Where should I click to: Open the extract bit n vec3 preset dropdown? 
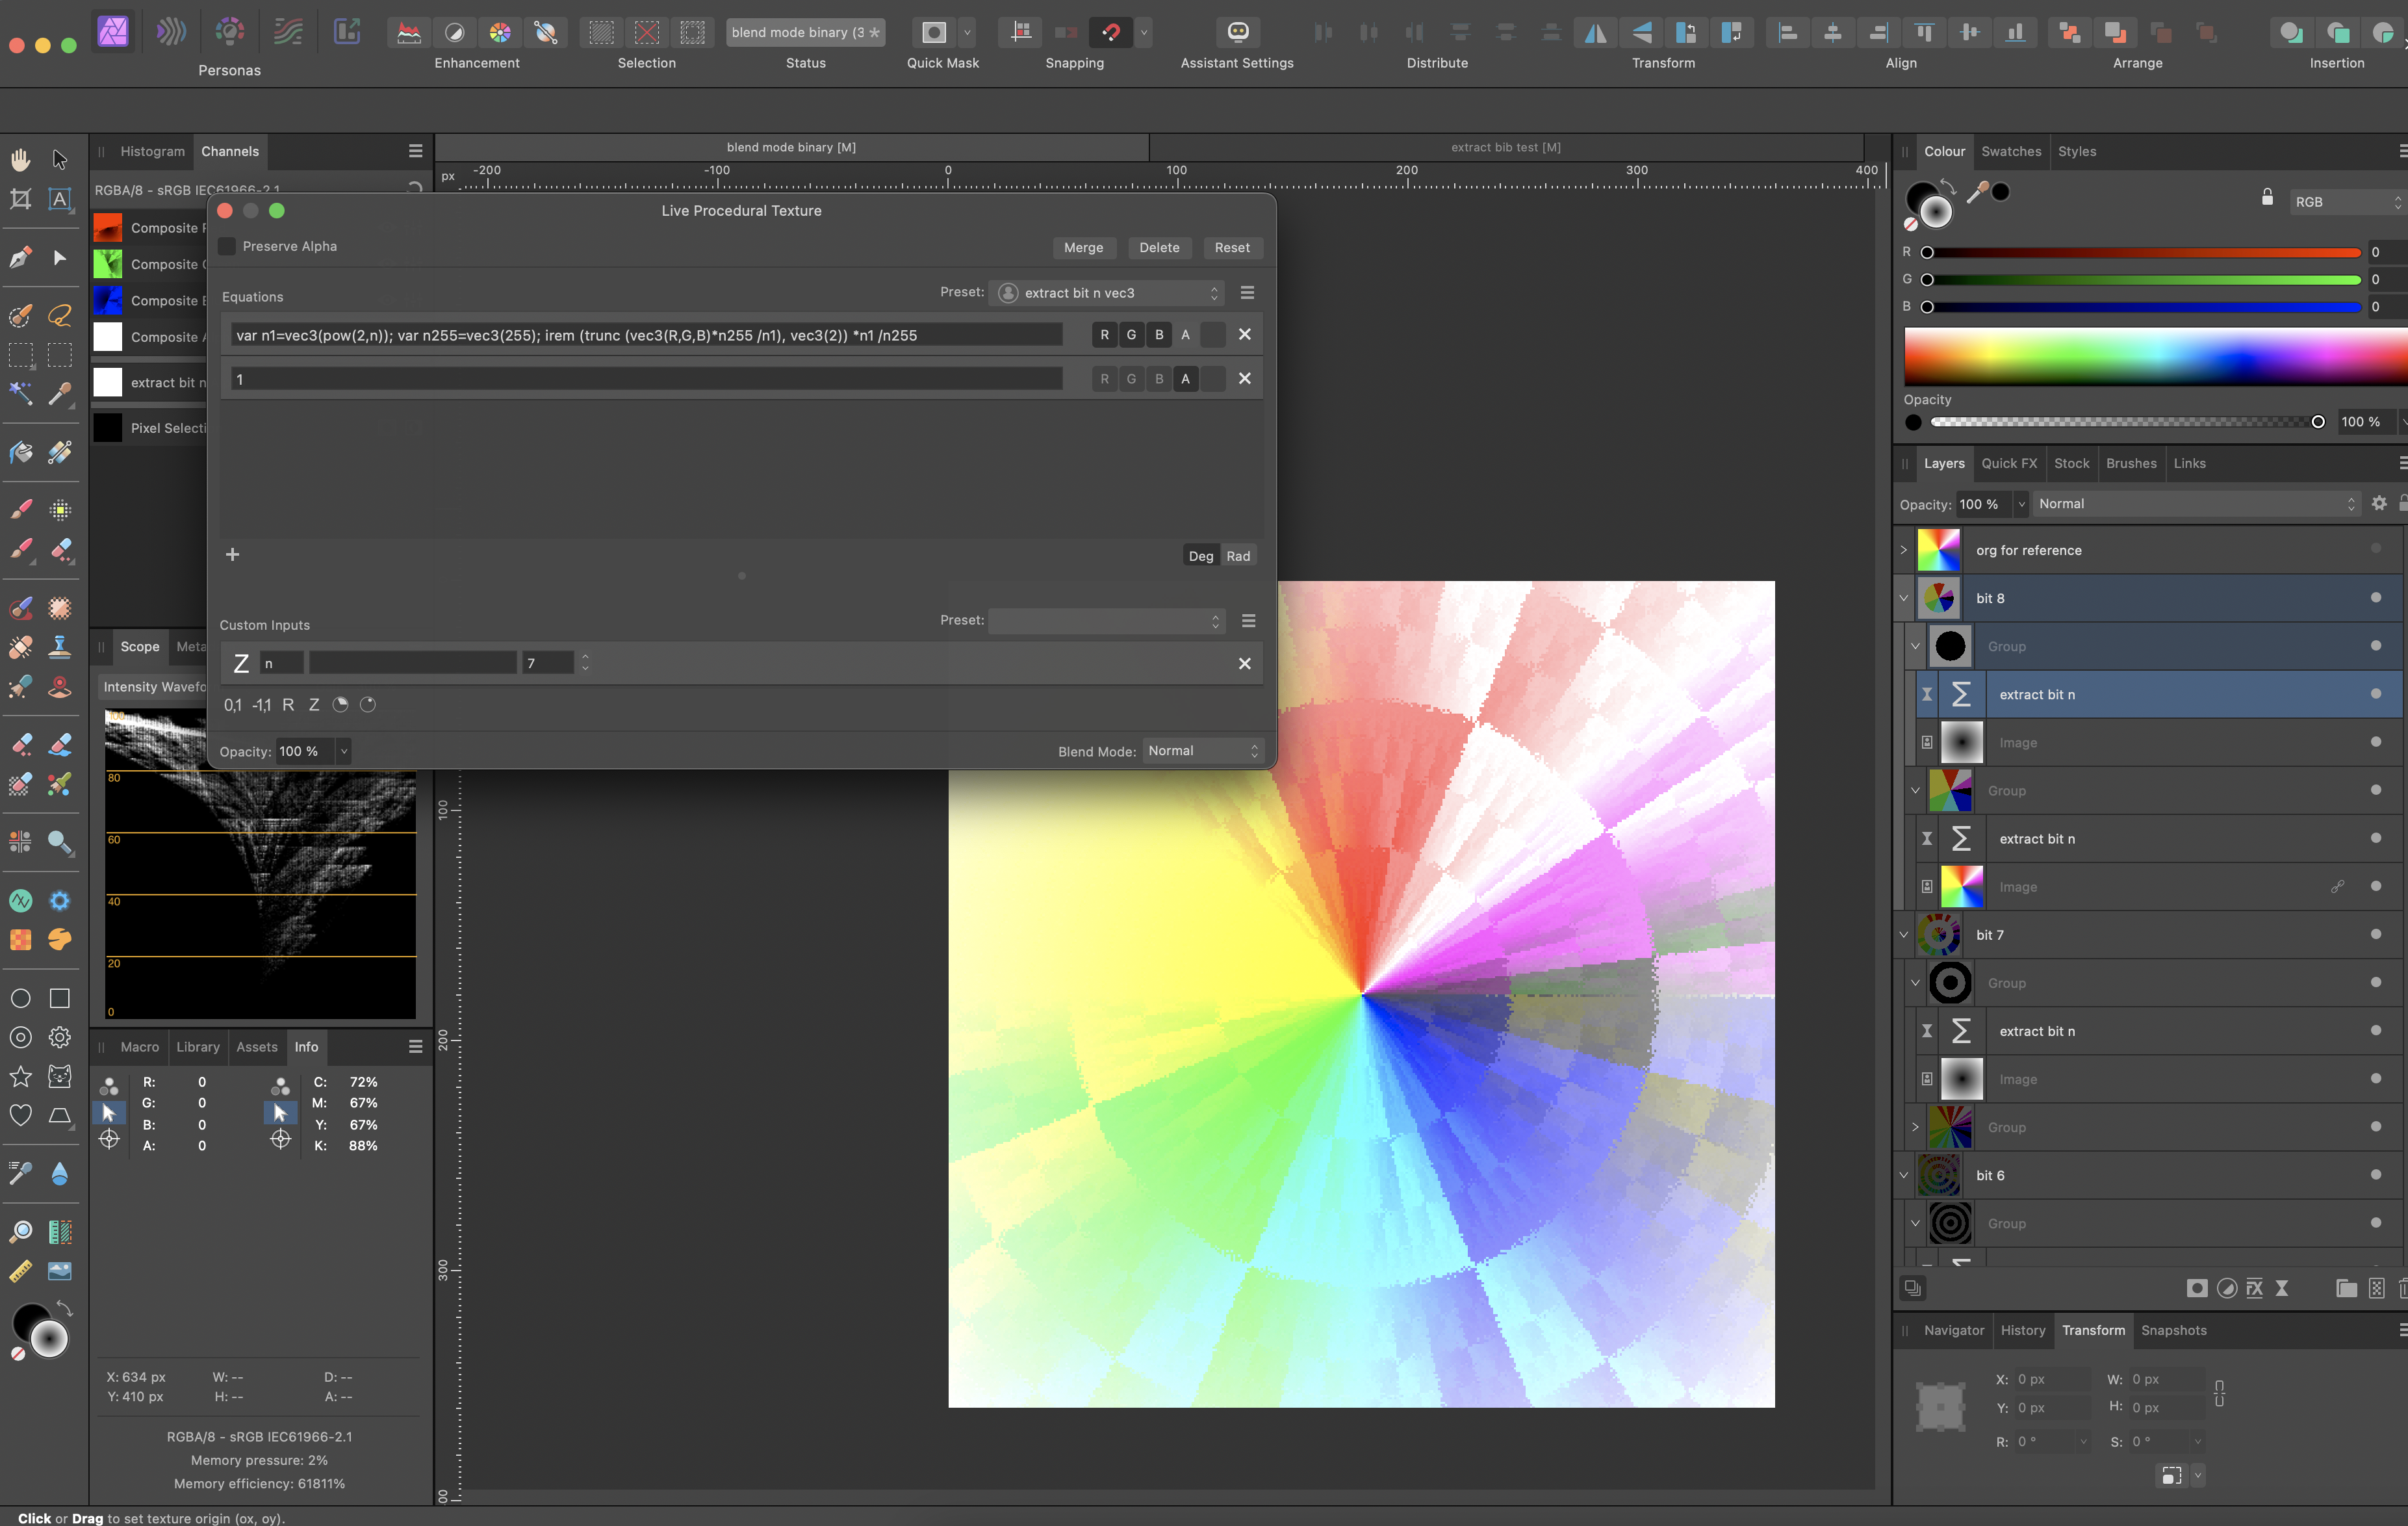pyautogui.click(x=1110, y=293)
